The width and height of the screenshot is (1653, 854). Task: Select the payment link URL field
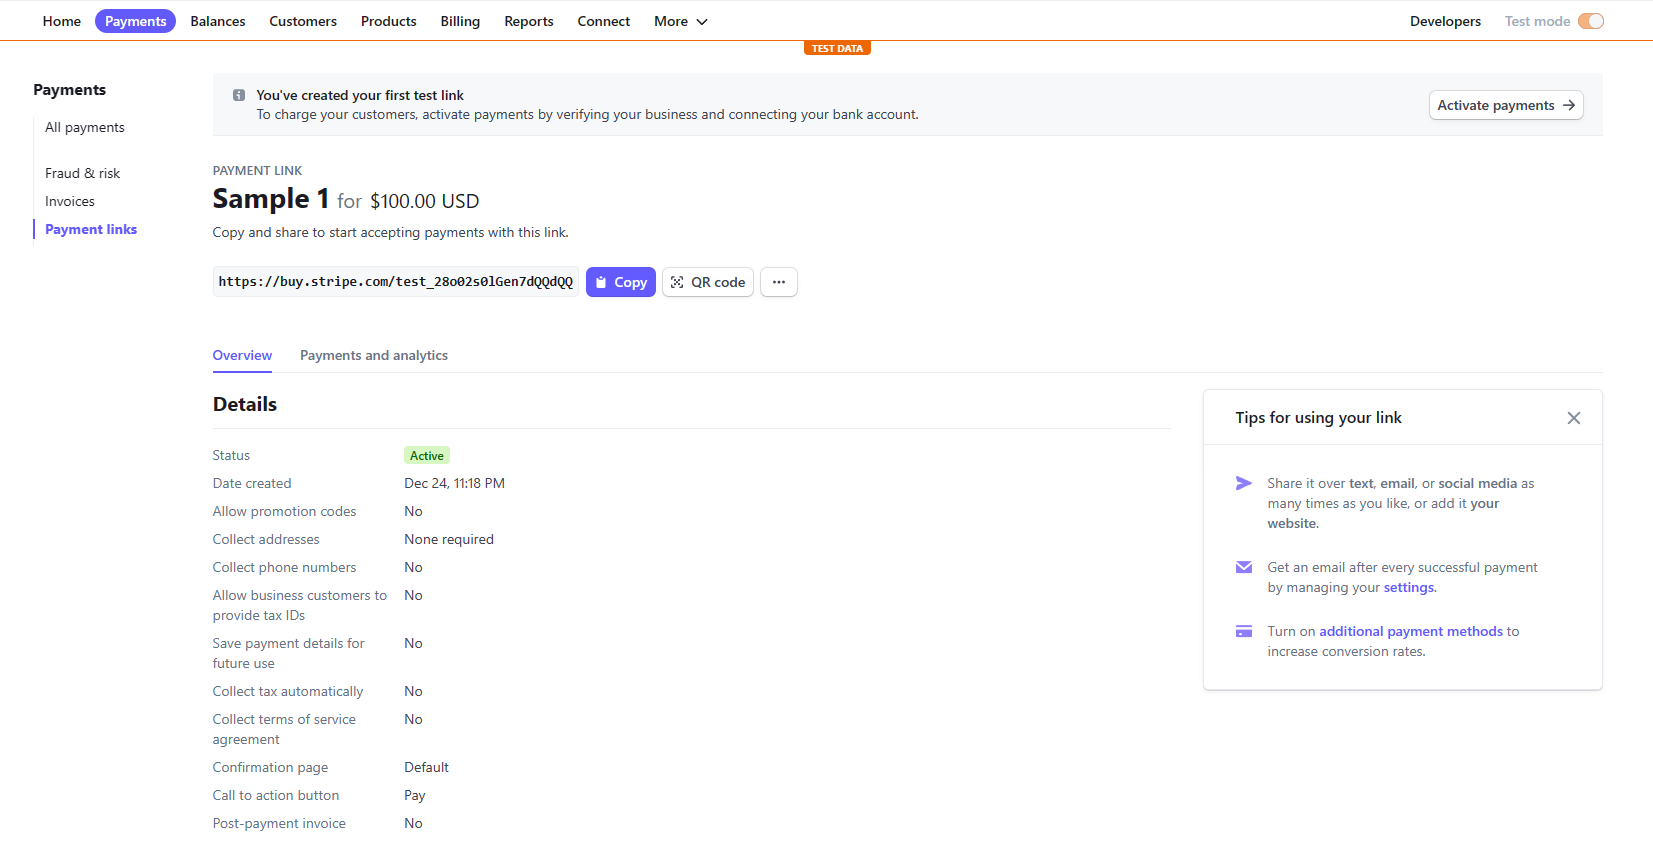click(396, 282)
